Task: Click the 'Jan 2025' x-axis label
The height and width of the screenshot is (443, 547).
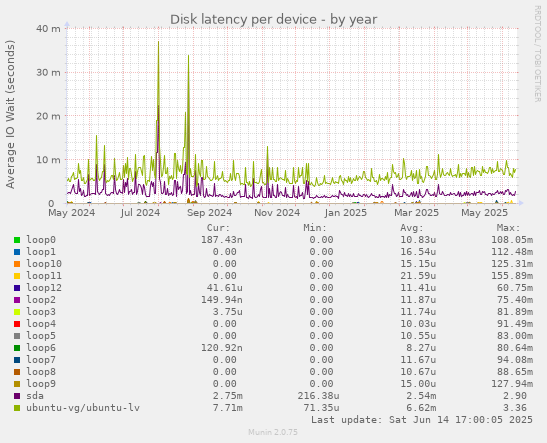Action: pyautogui.click(x=345, y=213)
